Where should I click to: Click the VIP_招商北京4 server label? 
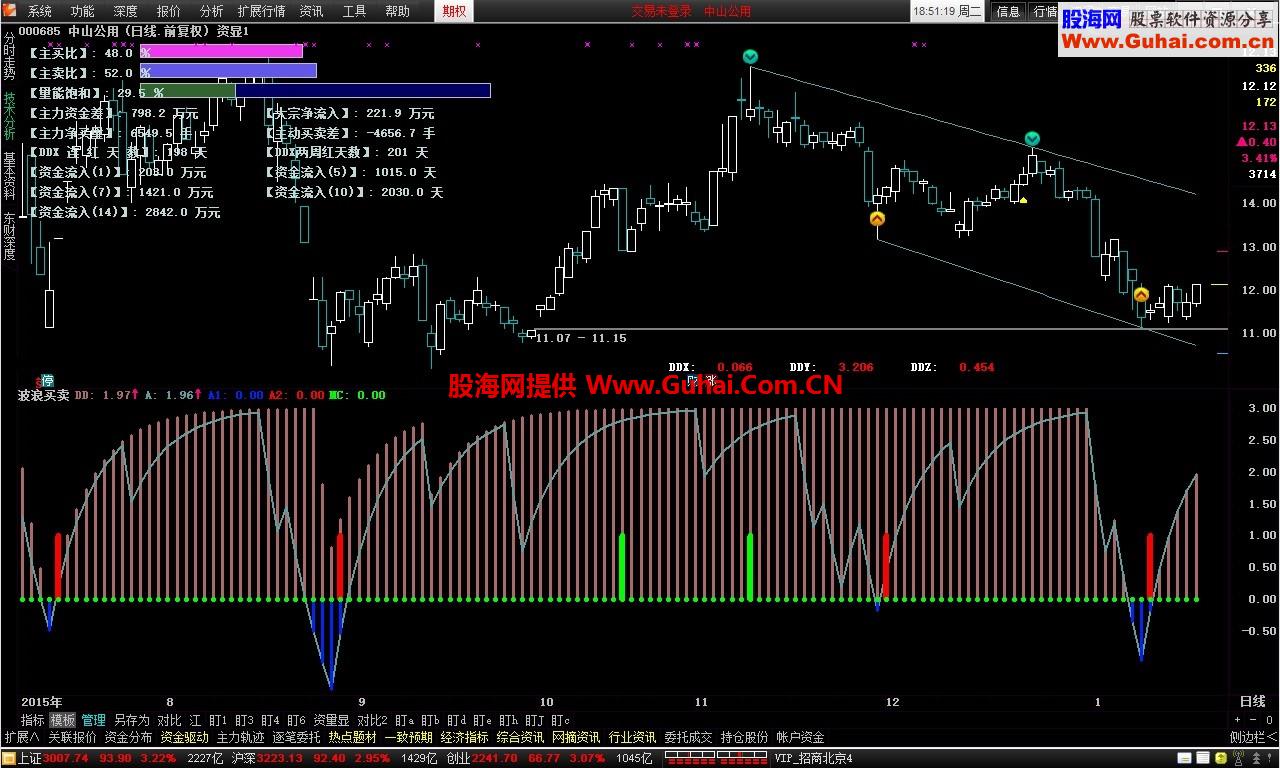(814, 759)
